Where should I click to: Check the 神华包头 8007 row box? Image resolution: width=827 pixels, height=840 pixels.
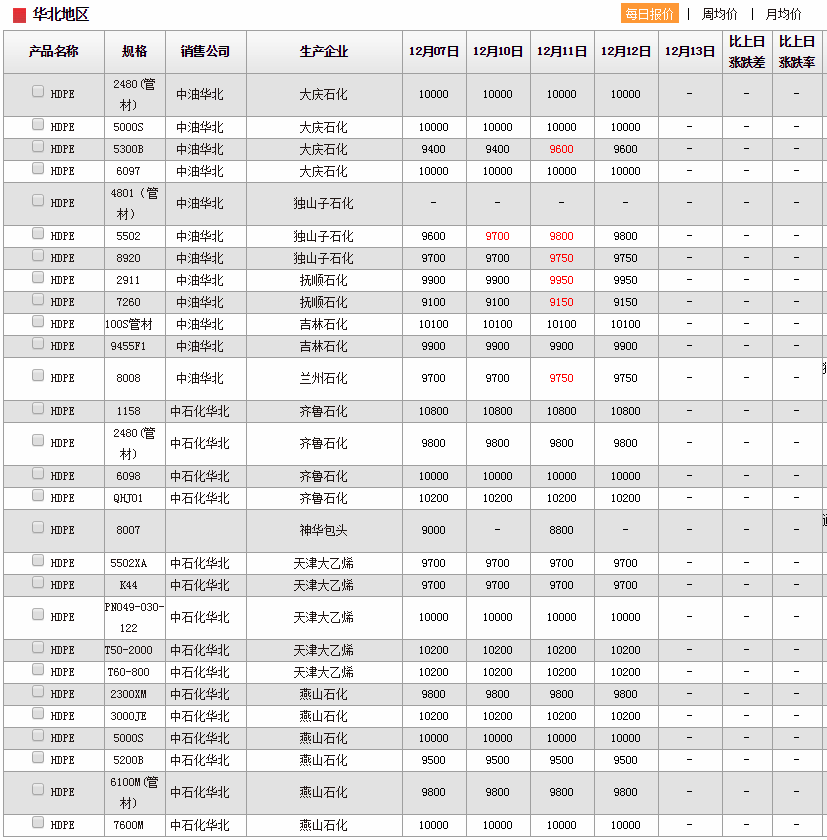coord(37,527)
